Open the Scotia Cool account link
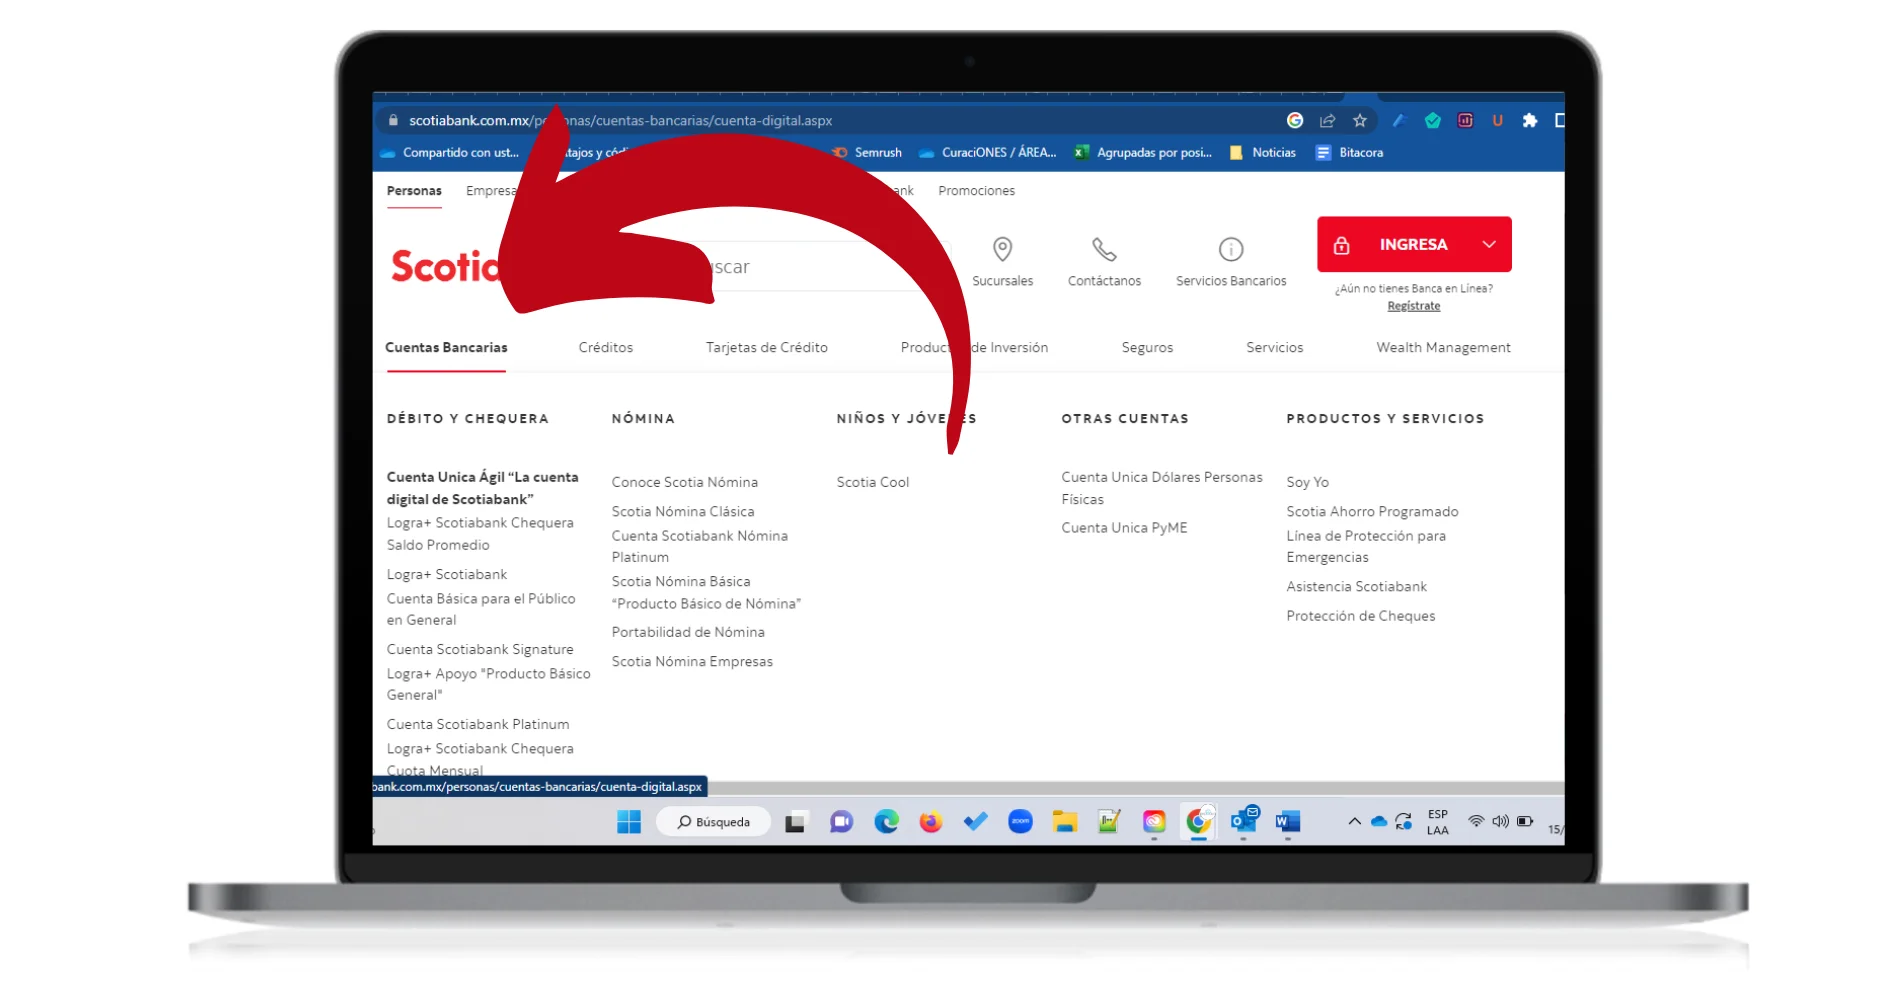This screenshot has width=1878, height=1000. tap(872, 483)
